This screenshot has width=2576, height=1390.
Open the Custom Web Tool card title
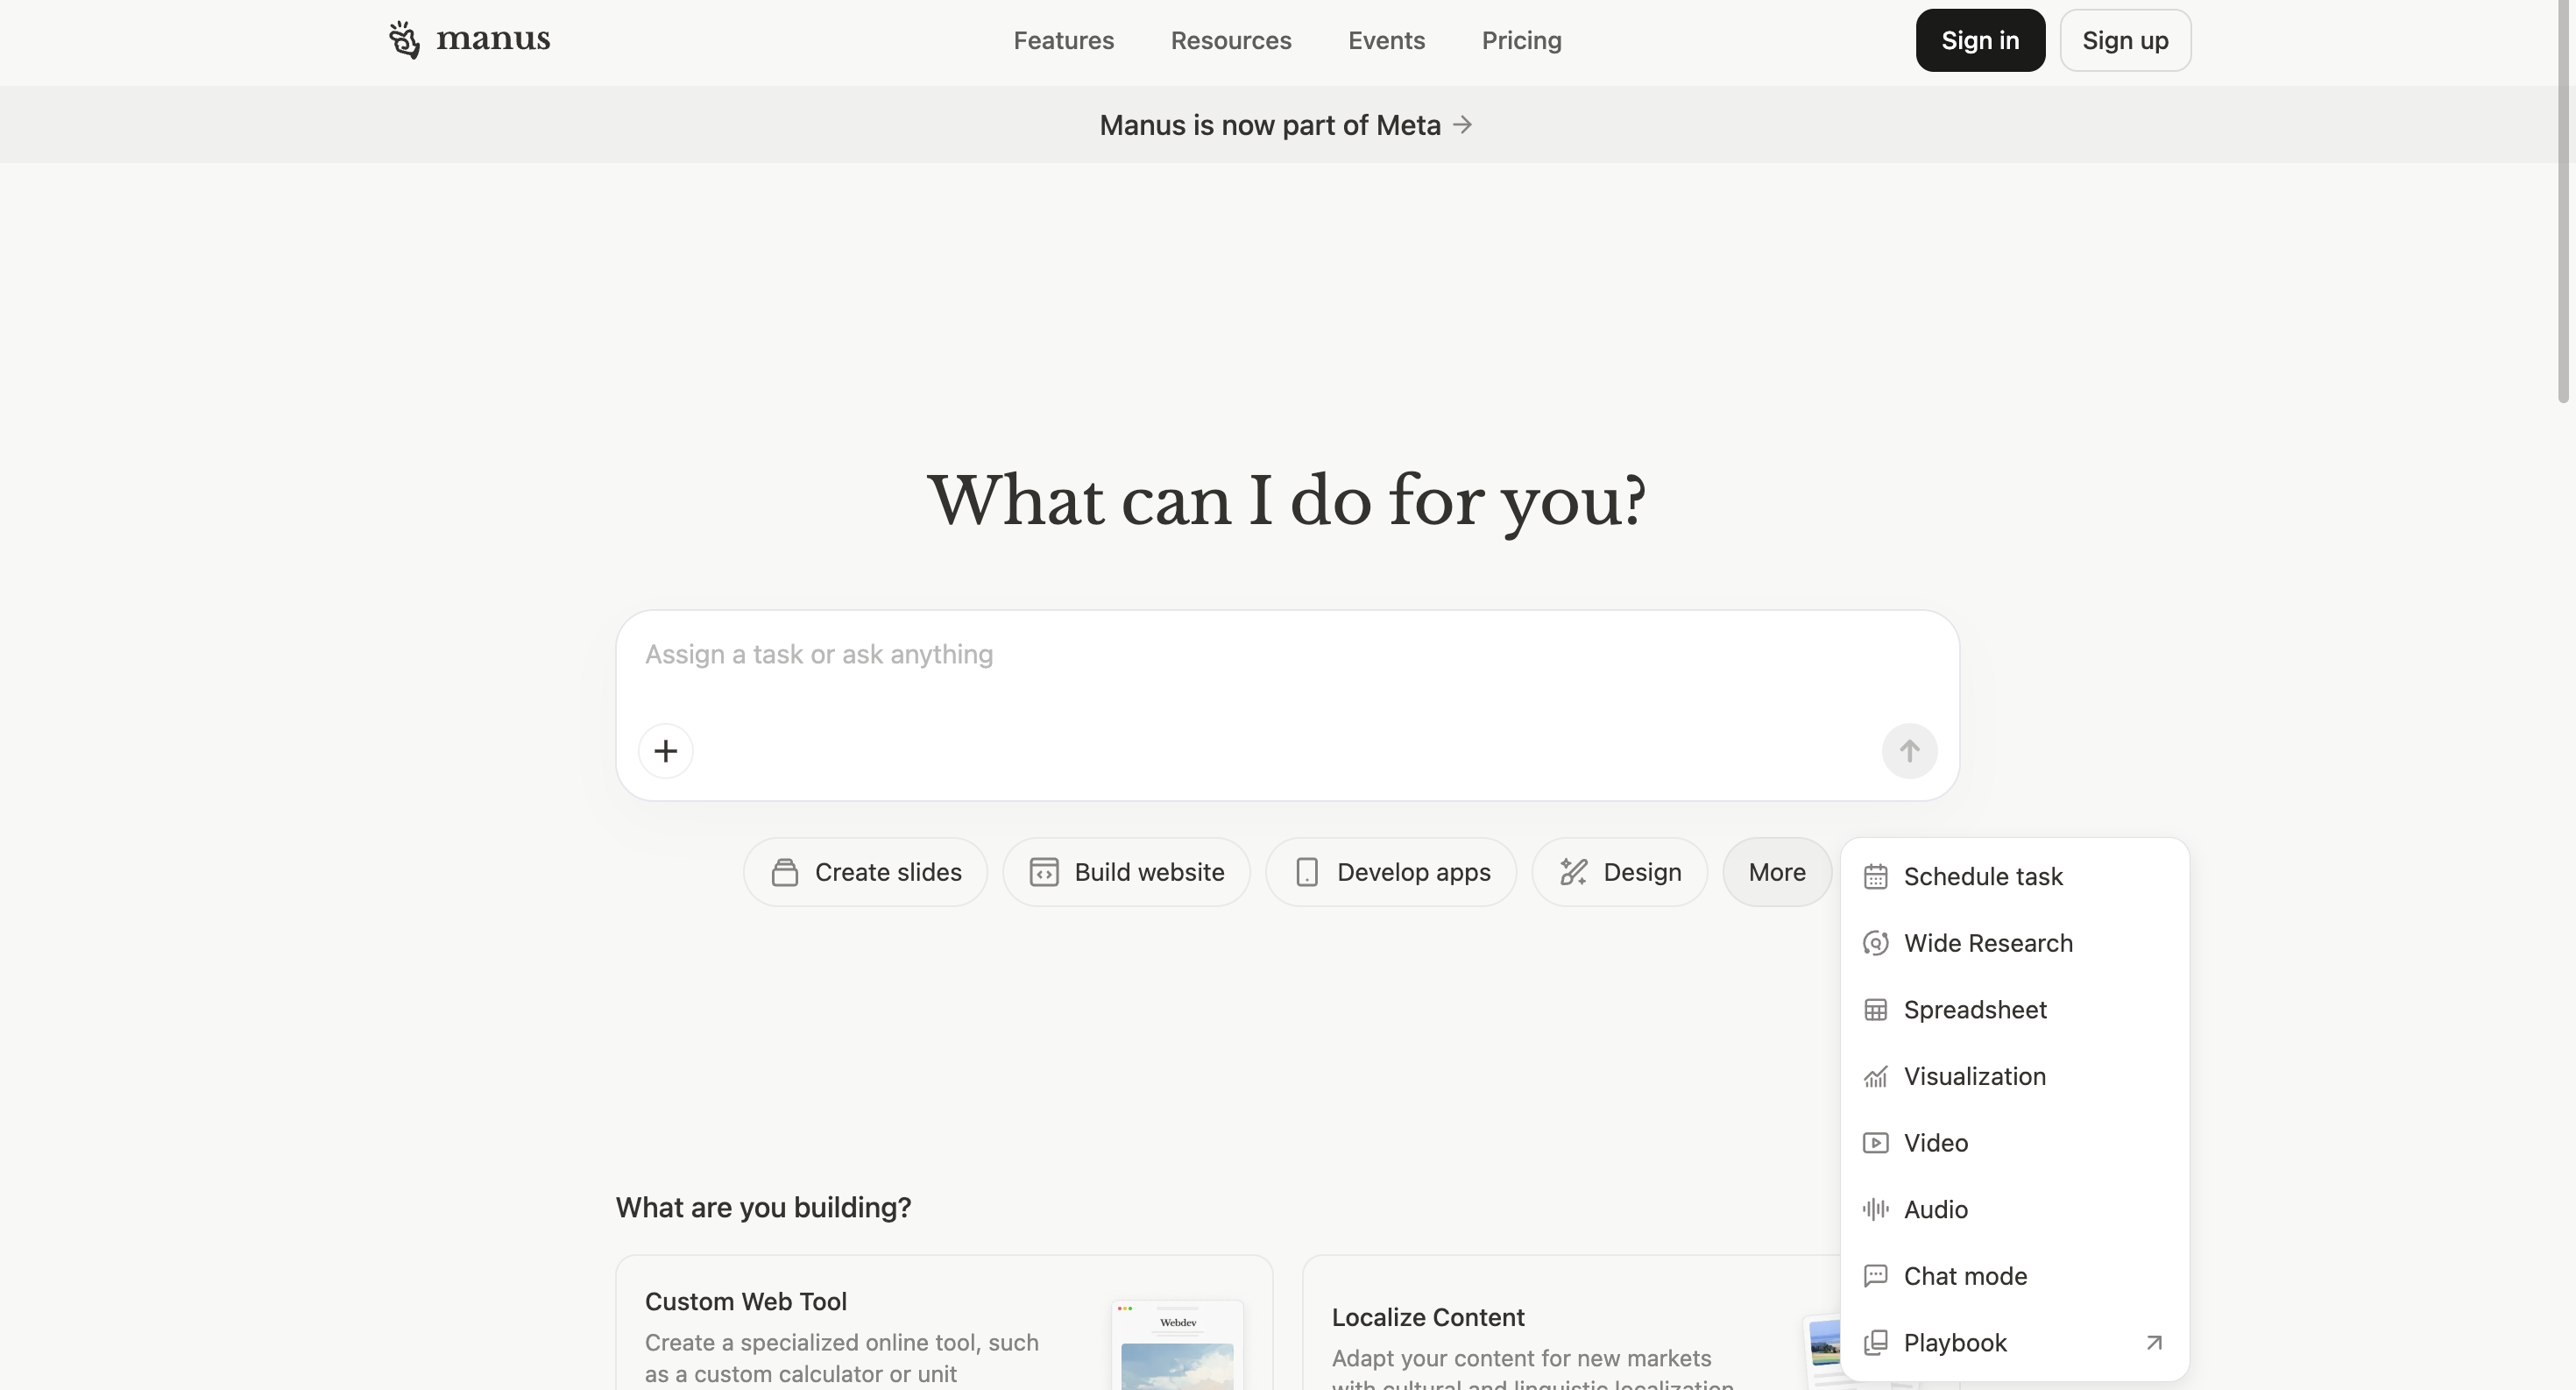(x=746, y=1302)
